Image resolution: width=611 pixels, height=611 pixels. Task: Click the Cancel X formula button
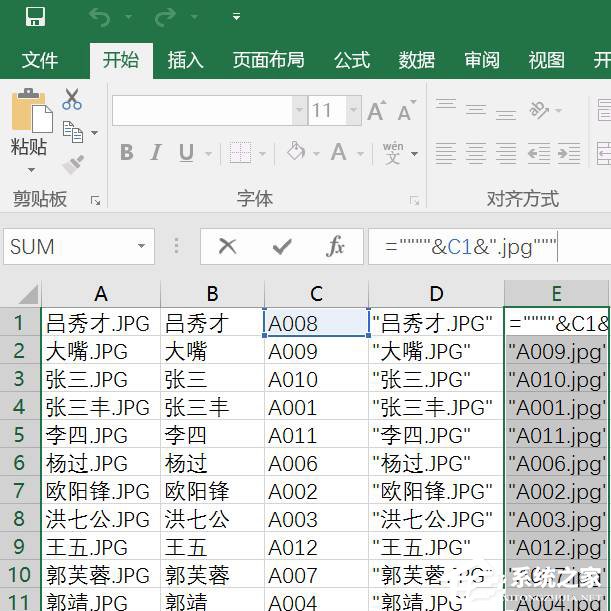pos(228,246)
